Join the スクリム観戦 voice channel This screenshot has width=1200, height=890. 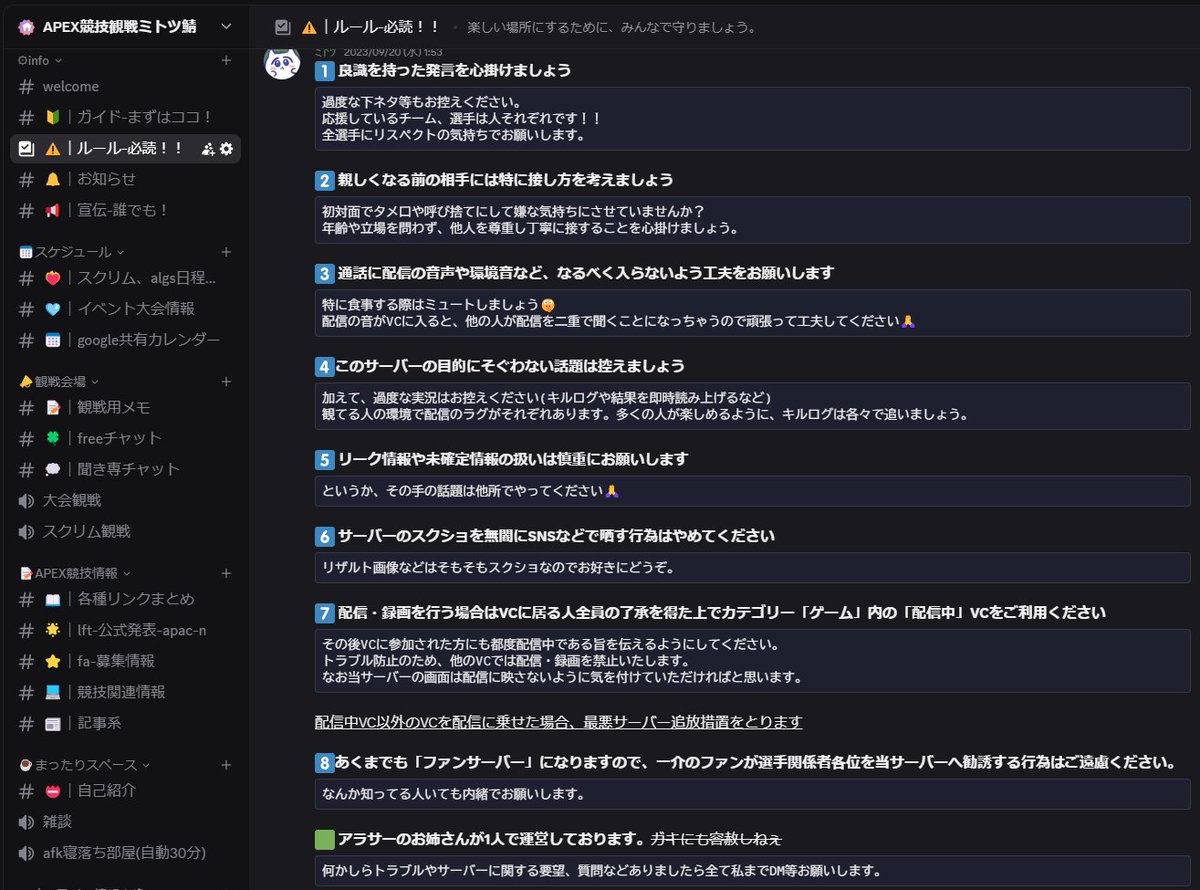click(x=125, y=531)
